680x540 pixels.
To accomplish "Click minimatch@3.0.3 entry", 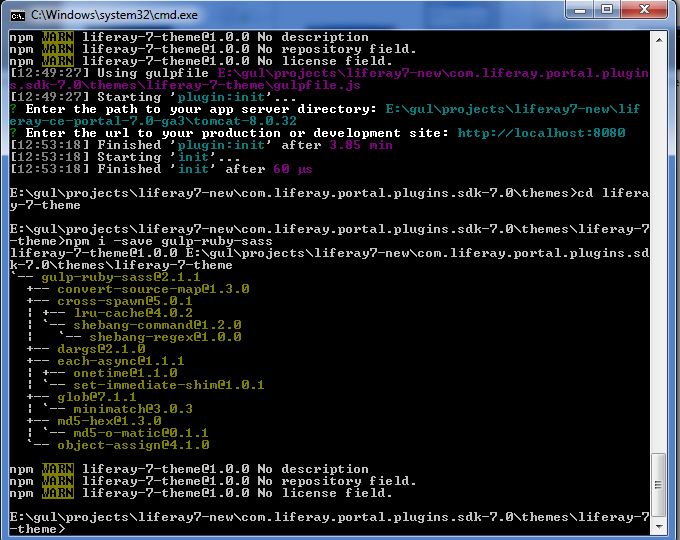I will tap(133, 409).
